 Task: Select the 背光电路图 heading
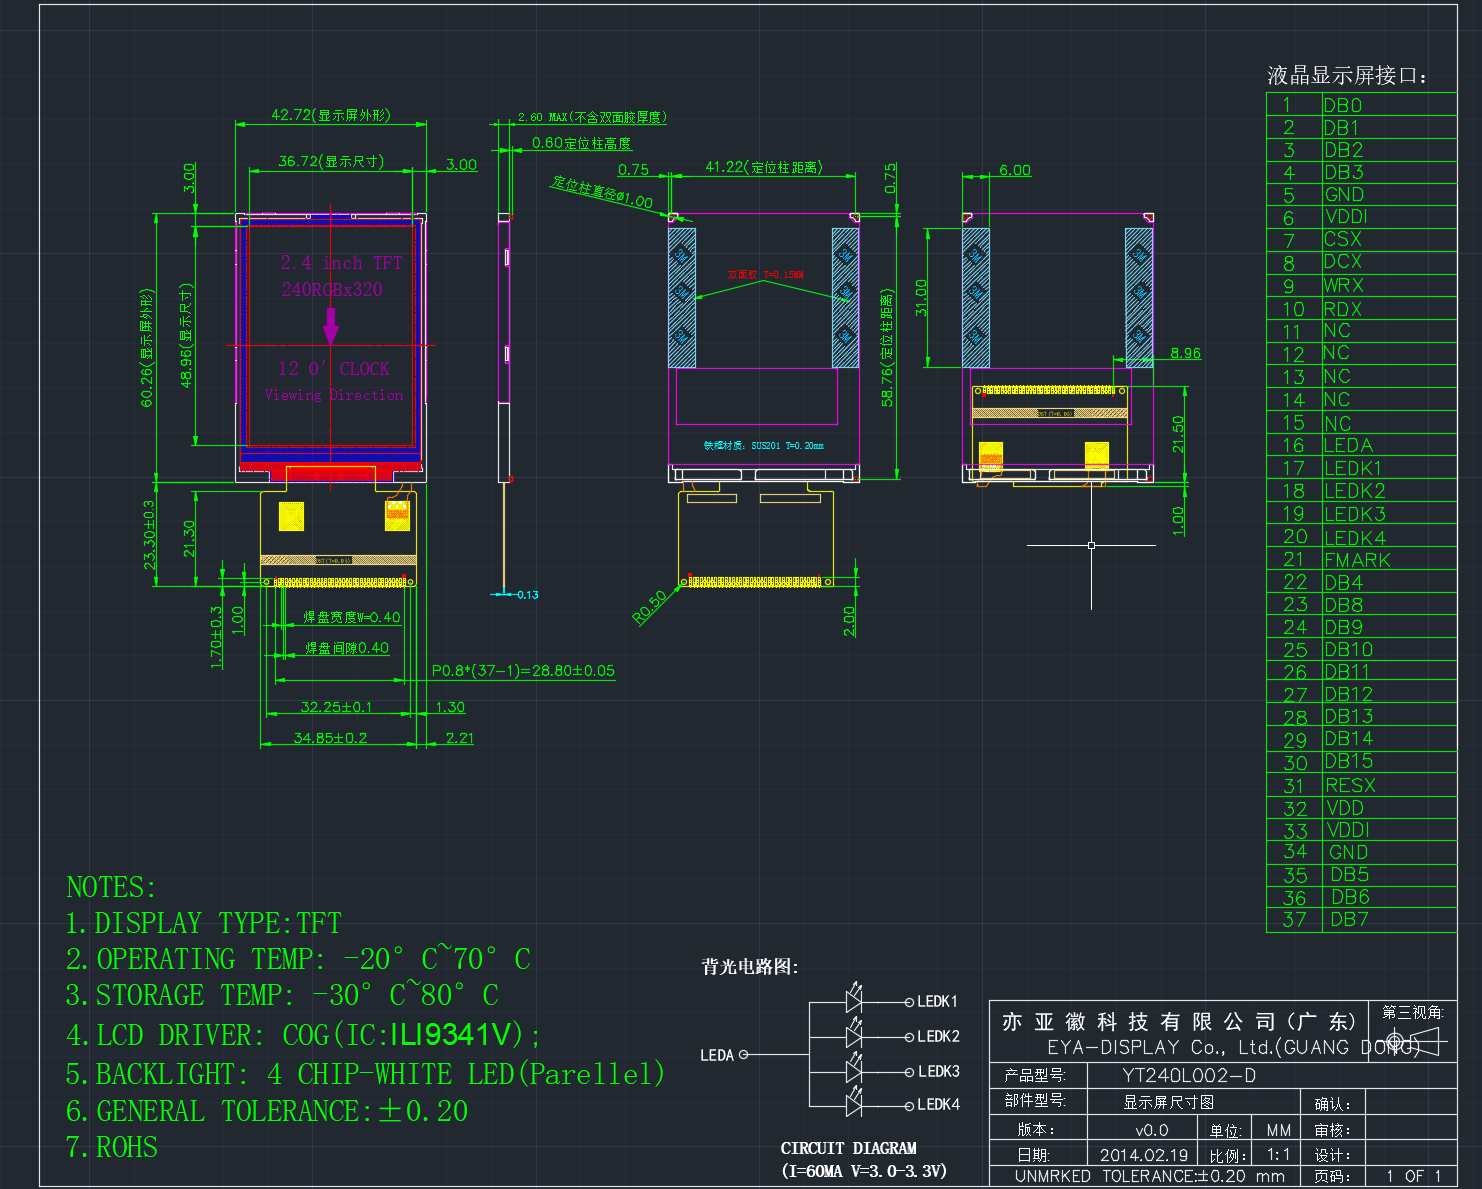click(x=750, y=967)
